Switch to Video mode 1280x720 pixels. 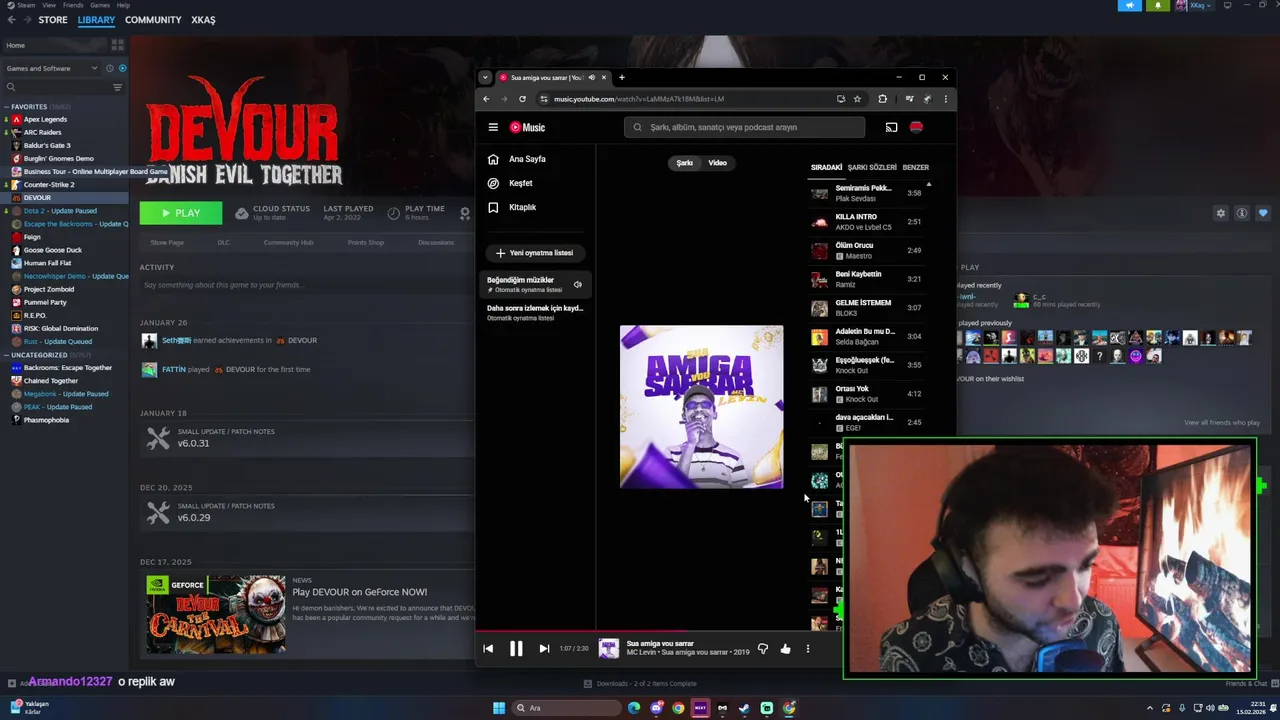[x=718, y=162]
